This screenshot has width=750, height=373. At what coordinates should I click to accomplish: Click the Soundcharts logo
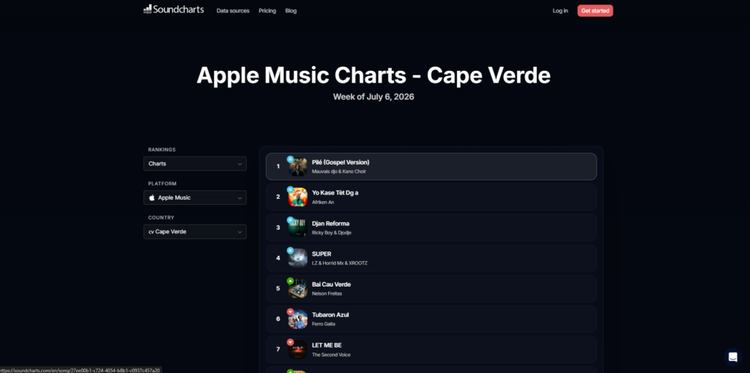tap(174, 10)
